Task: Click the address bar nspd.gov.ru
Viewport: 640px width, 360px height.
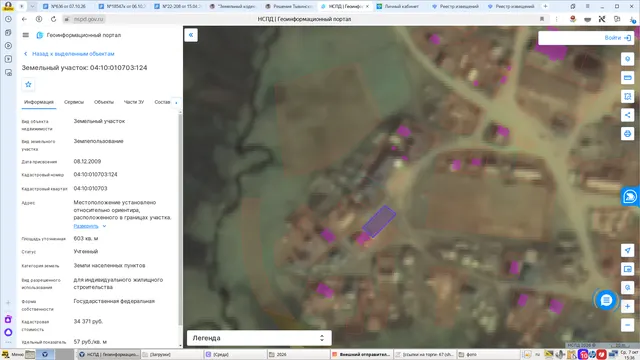Action: [89, 19]
